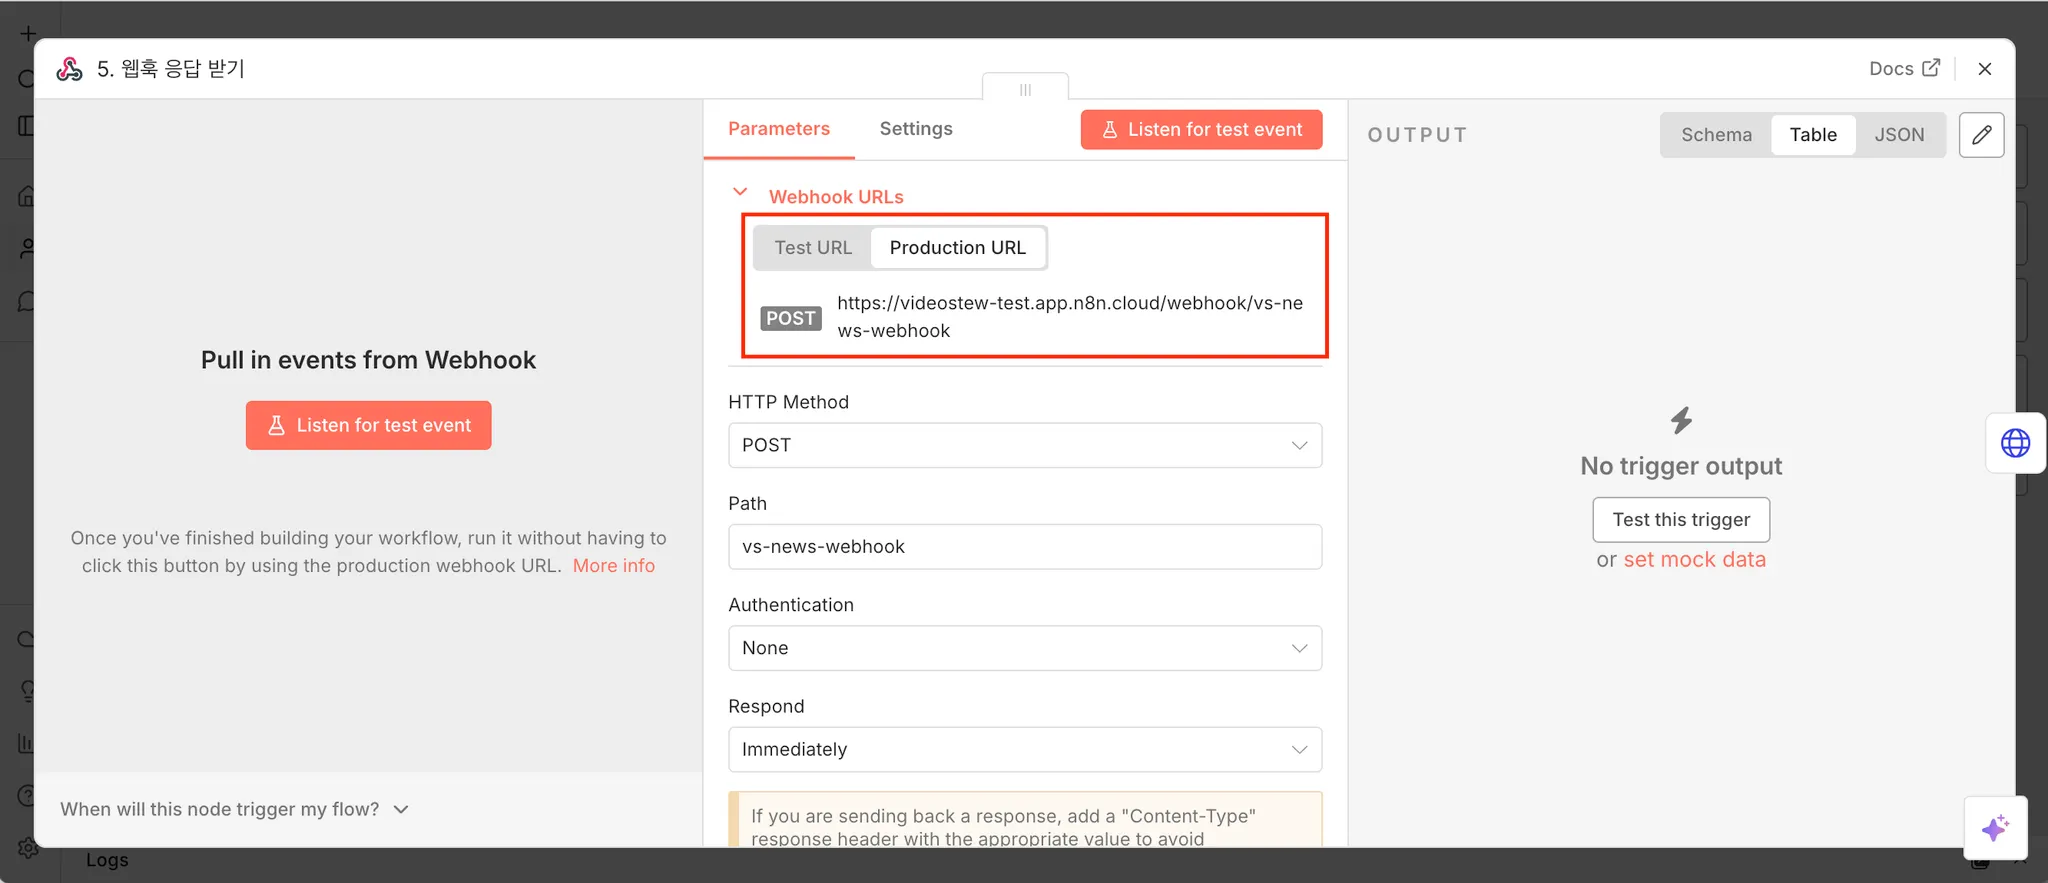Click the globe language icon
Viewport: 2048px width, 883px height.
pos(2015,443)
